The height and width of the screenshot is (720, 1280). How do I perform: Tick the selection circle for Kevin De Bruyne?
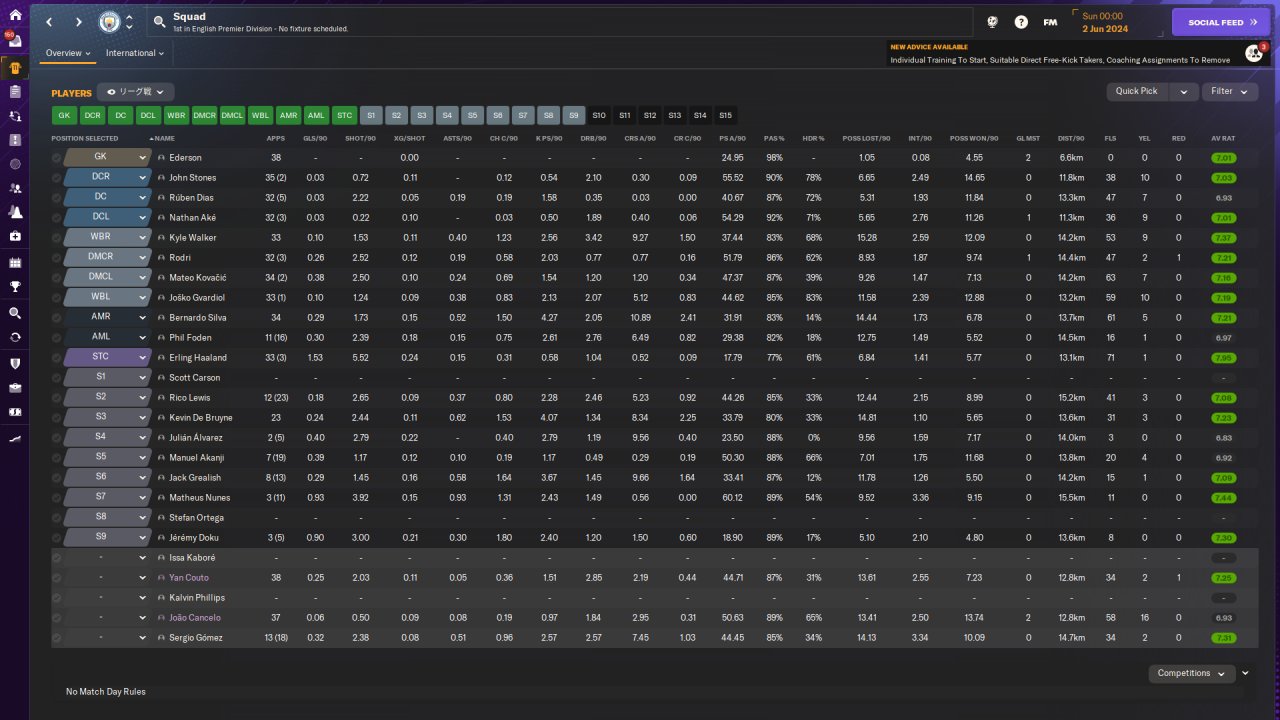pos(56,417)
